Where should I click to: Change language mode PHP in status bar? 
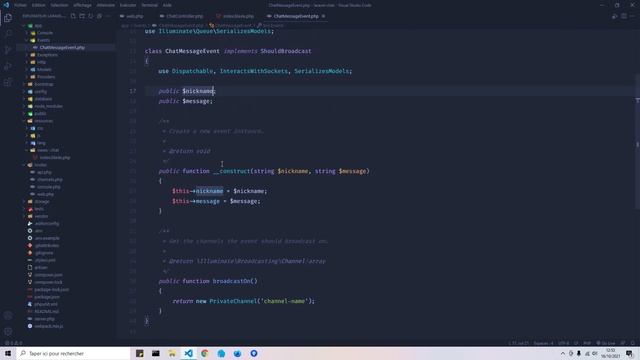[587, 343]
